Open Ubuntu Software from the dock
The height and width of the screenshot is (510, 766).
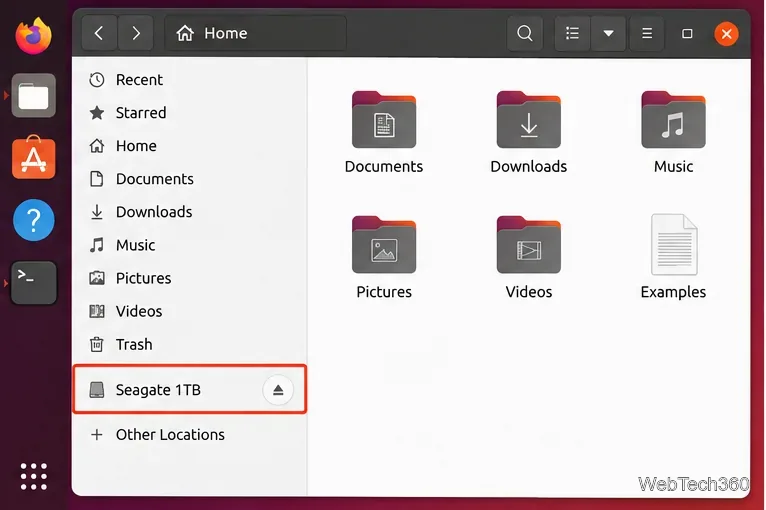pos(33,157)
